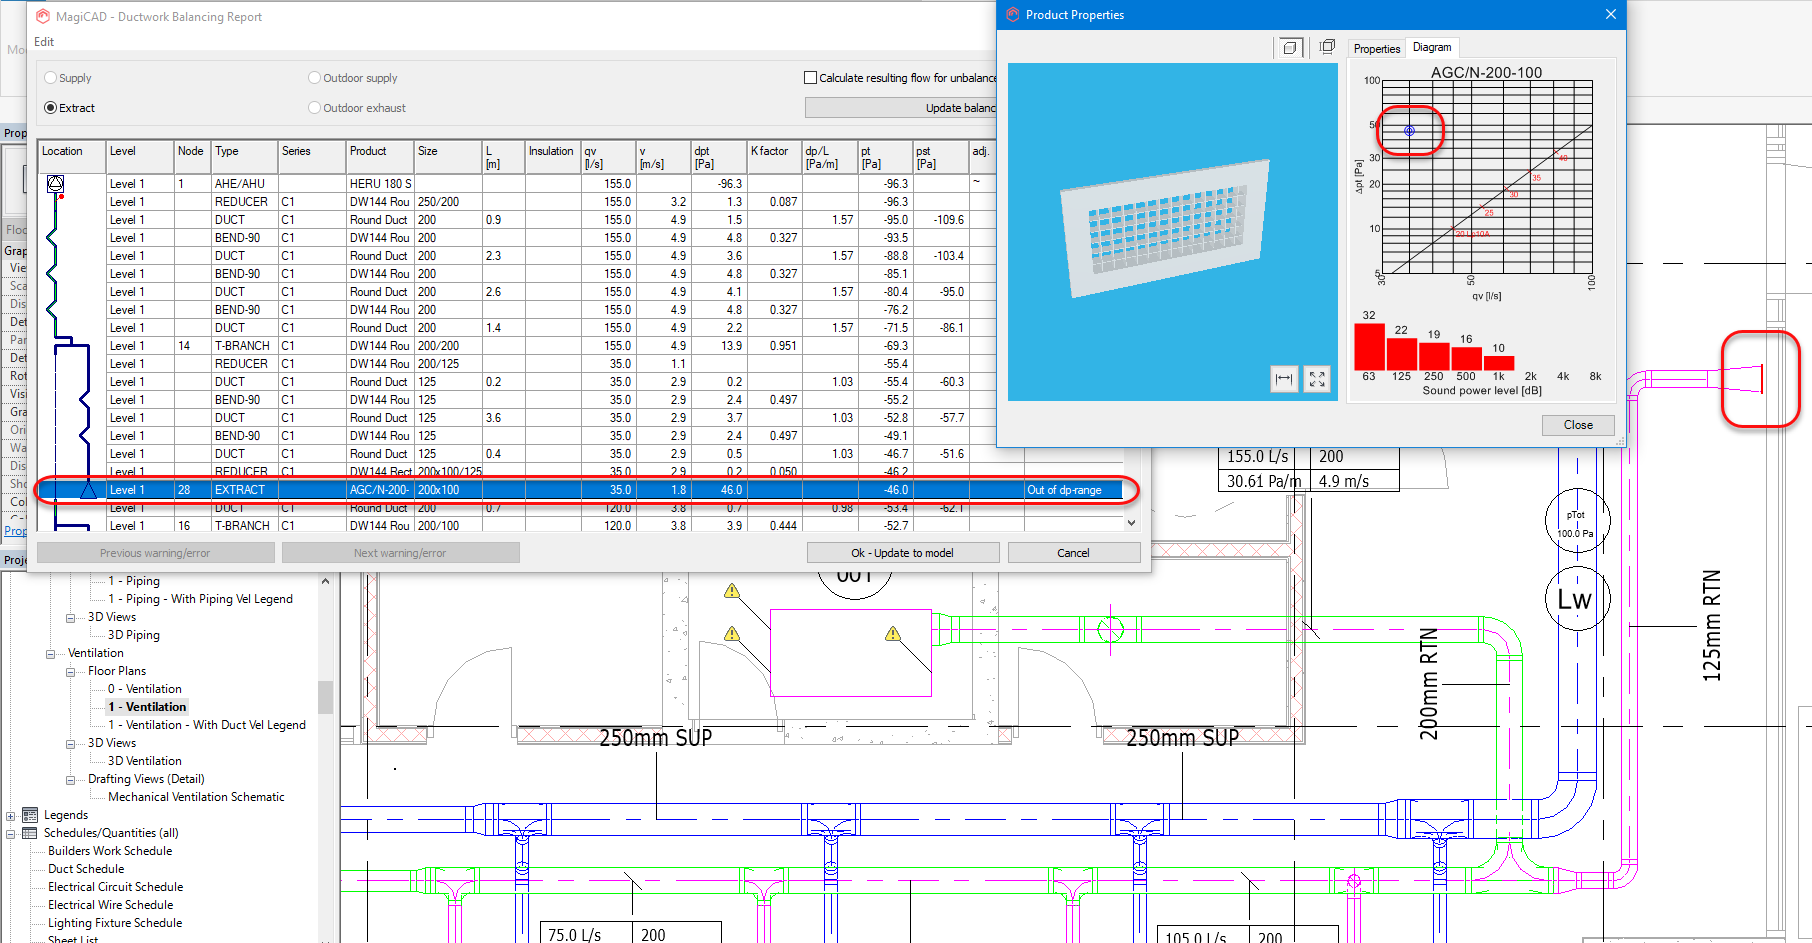Click the Legends icon in the project browser

coord(30,815)
